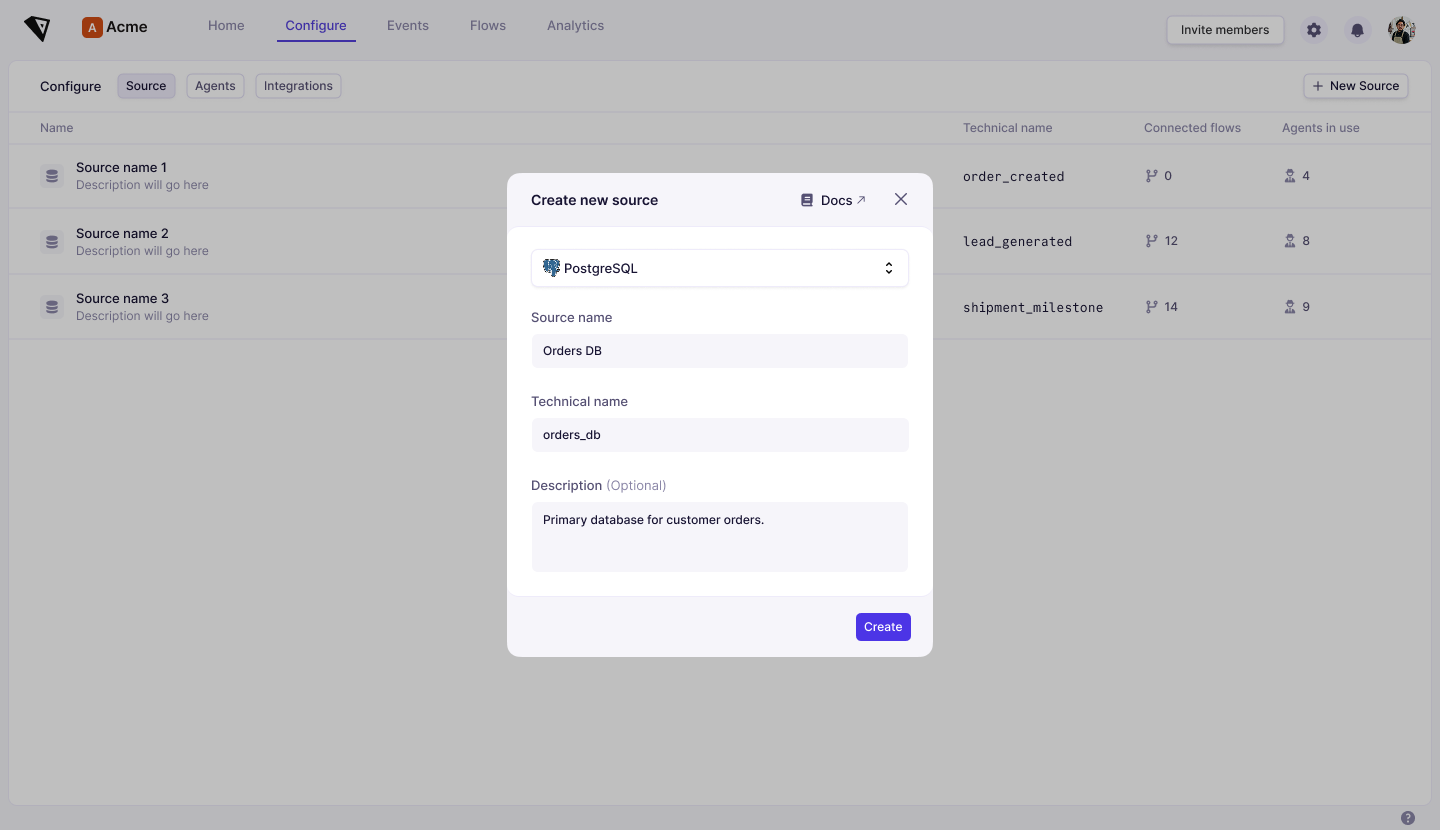Click the connected flows icon in the shipment_milestone row

pyautogui.click(x=1151, y=307)
